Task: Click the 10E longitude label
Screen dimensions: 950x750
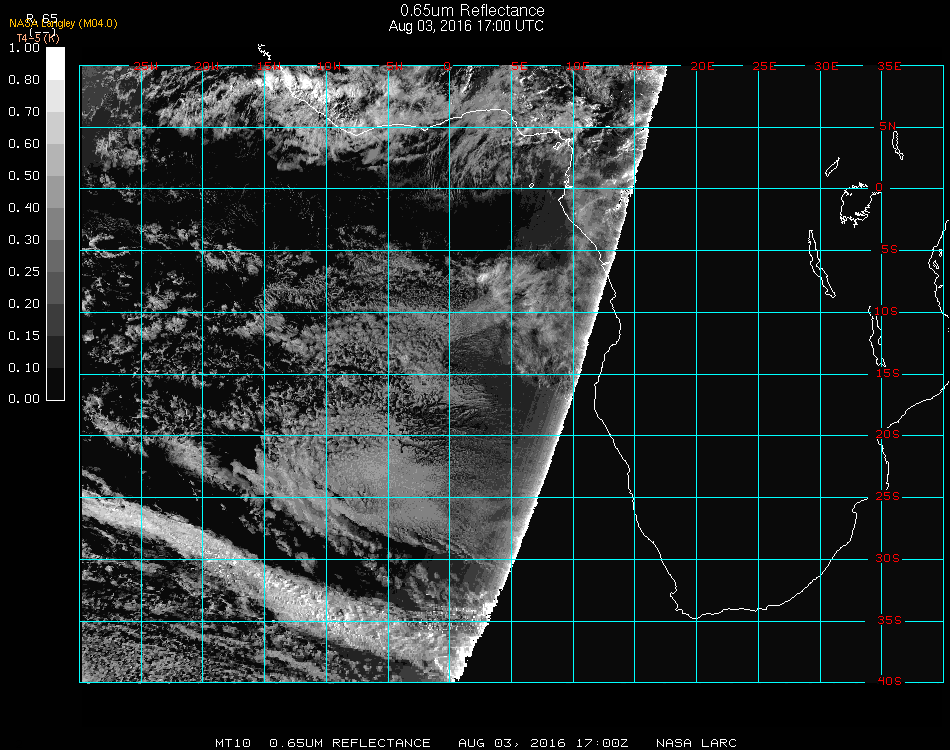Action: point(577,66)
